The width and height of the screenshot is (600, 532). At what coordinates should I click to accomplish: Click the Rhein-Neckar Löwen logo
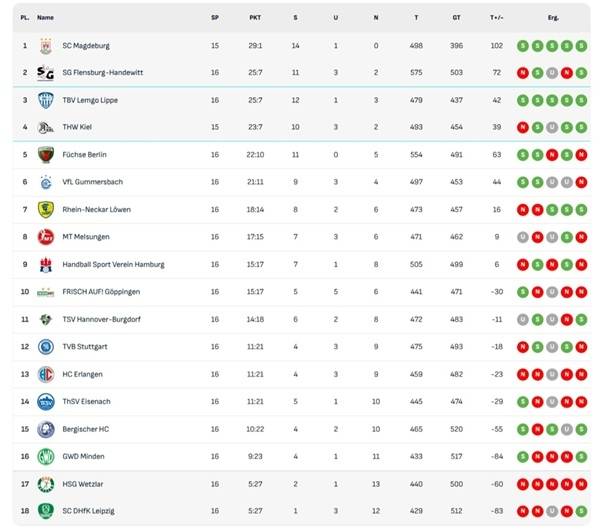[45, 209]
